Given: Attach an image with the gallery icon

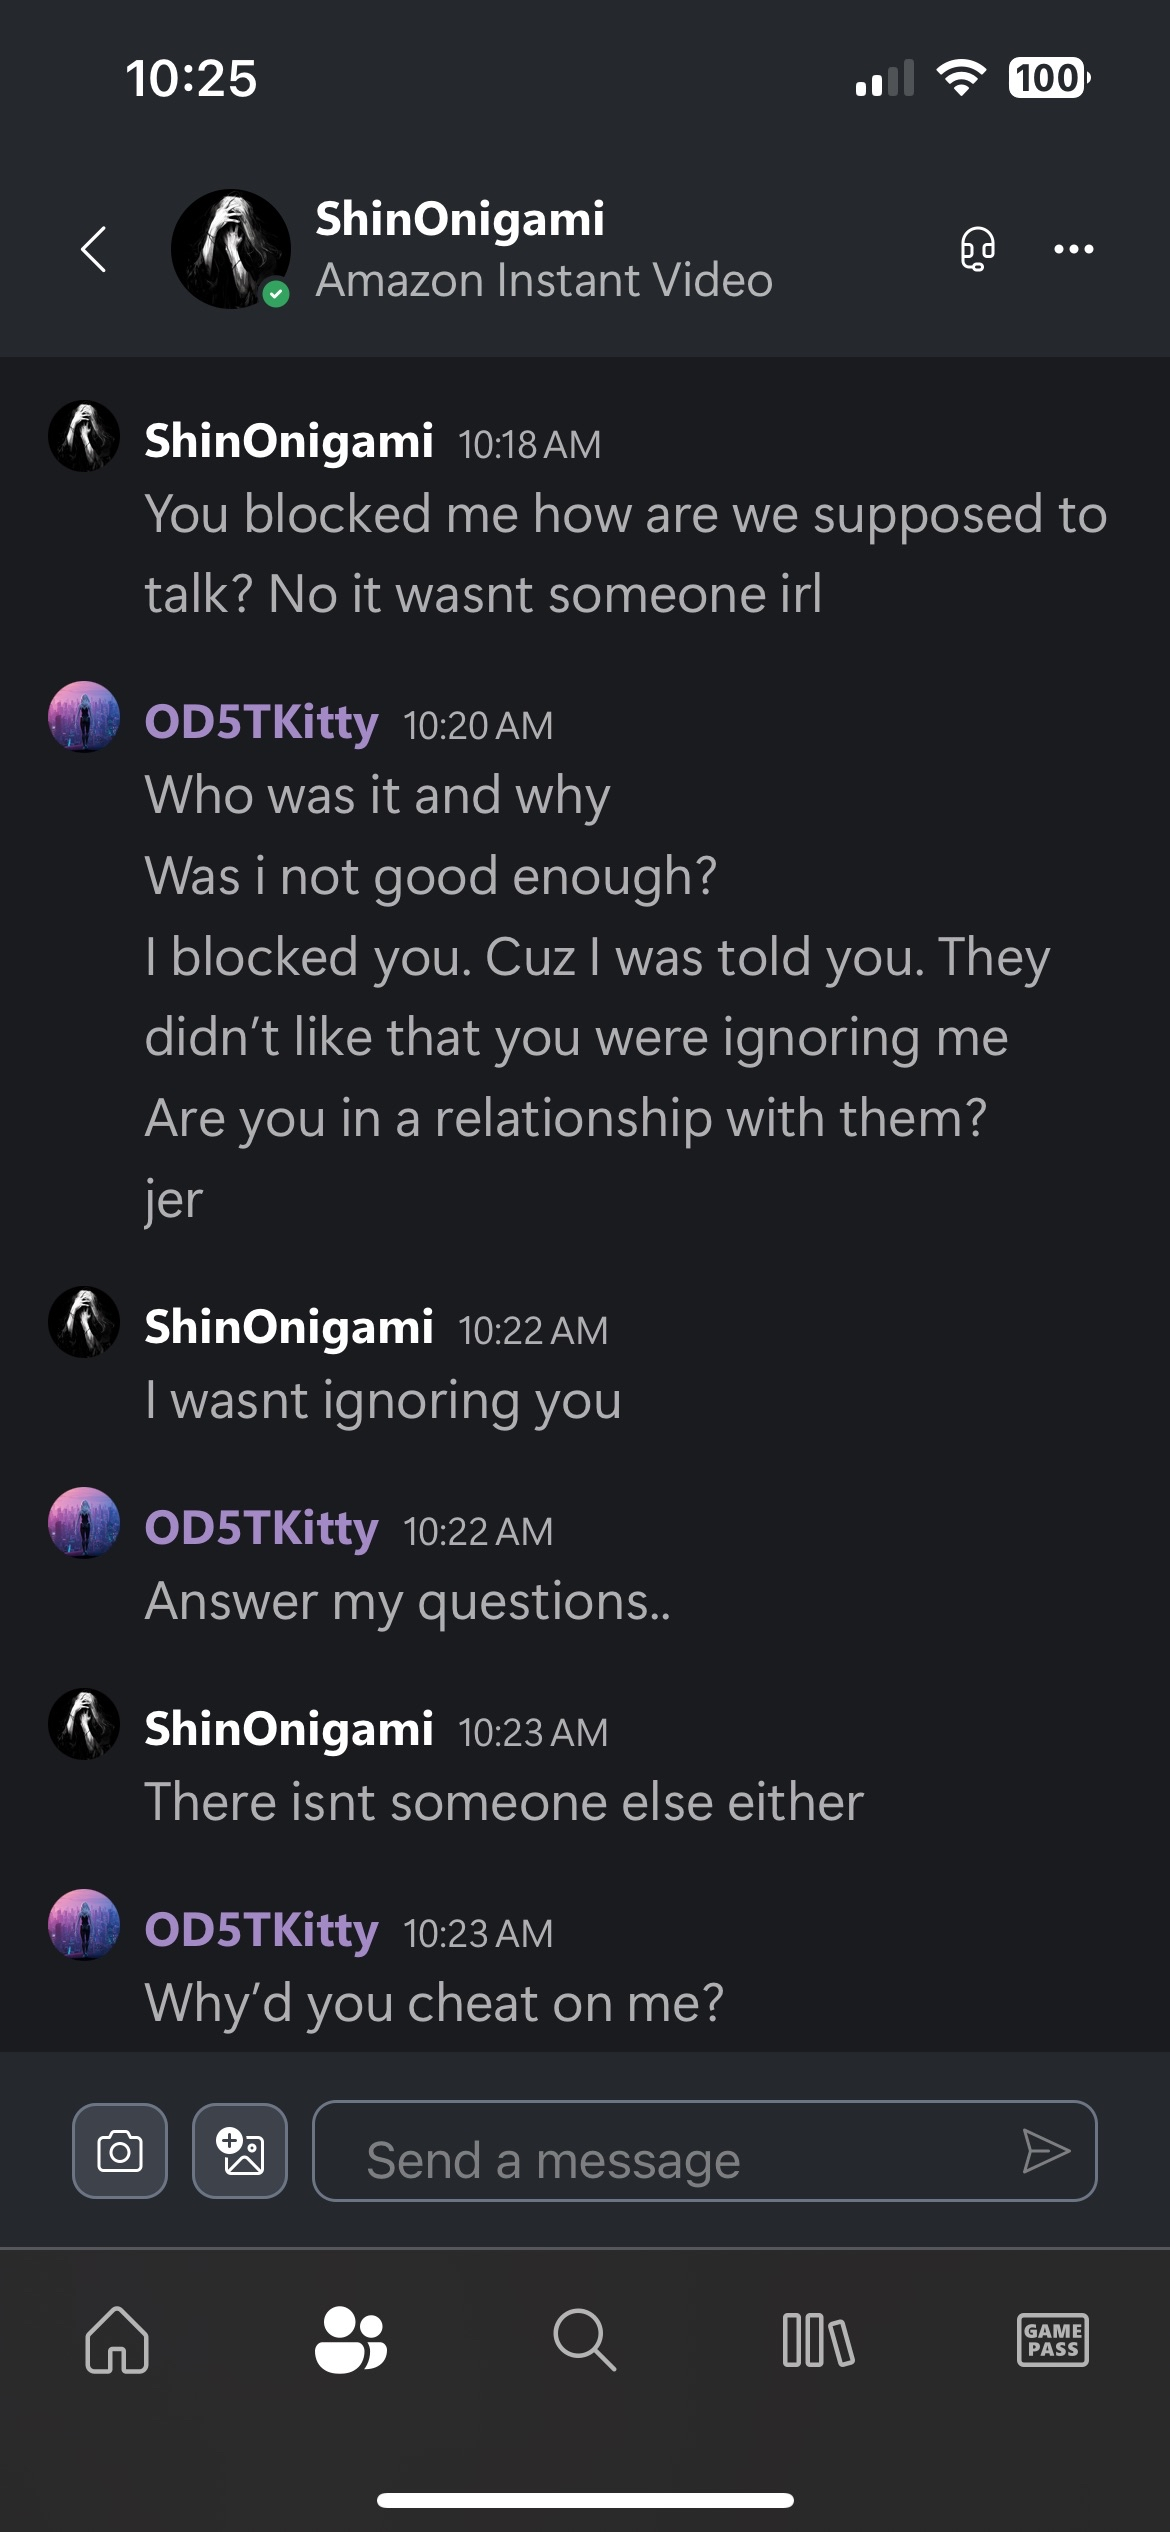Looking at the screenshot, I should click(240, 2150).
